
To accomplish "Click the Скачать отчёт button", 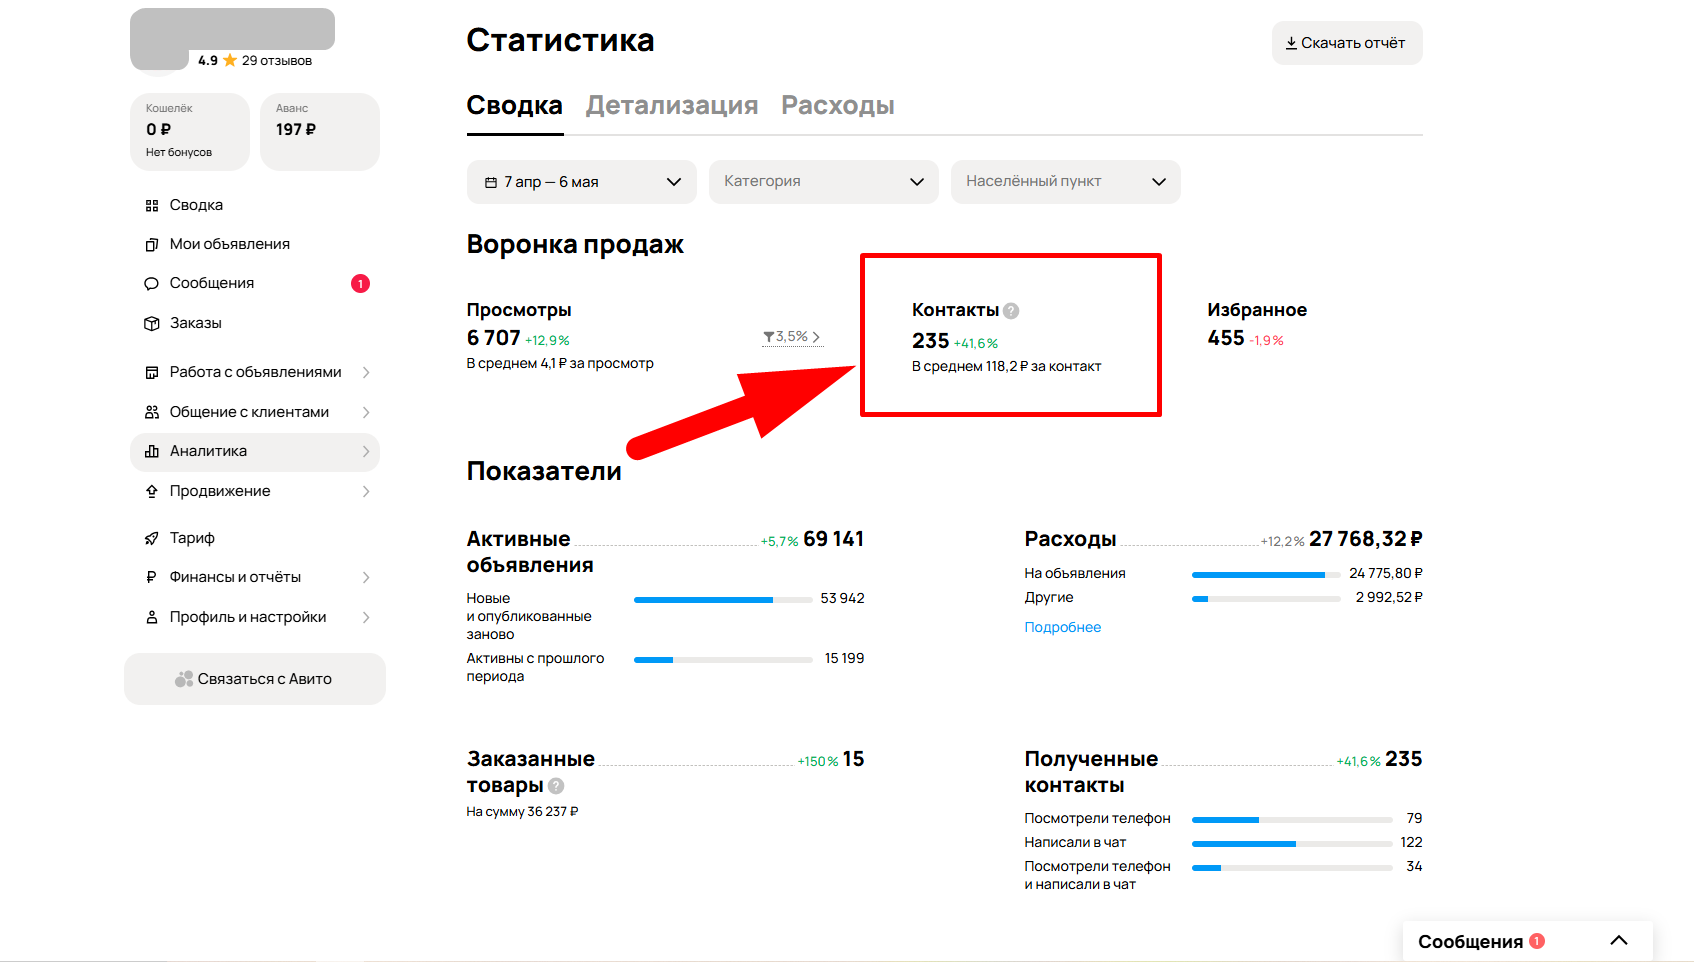I will [1346, 43].
